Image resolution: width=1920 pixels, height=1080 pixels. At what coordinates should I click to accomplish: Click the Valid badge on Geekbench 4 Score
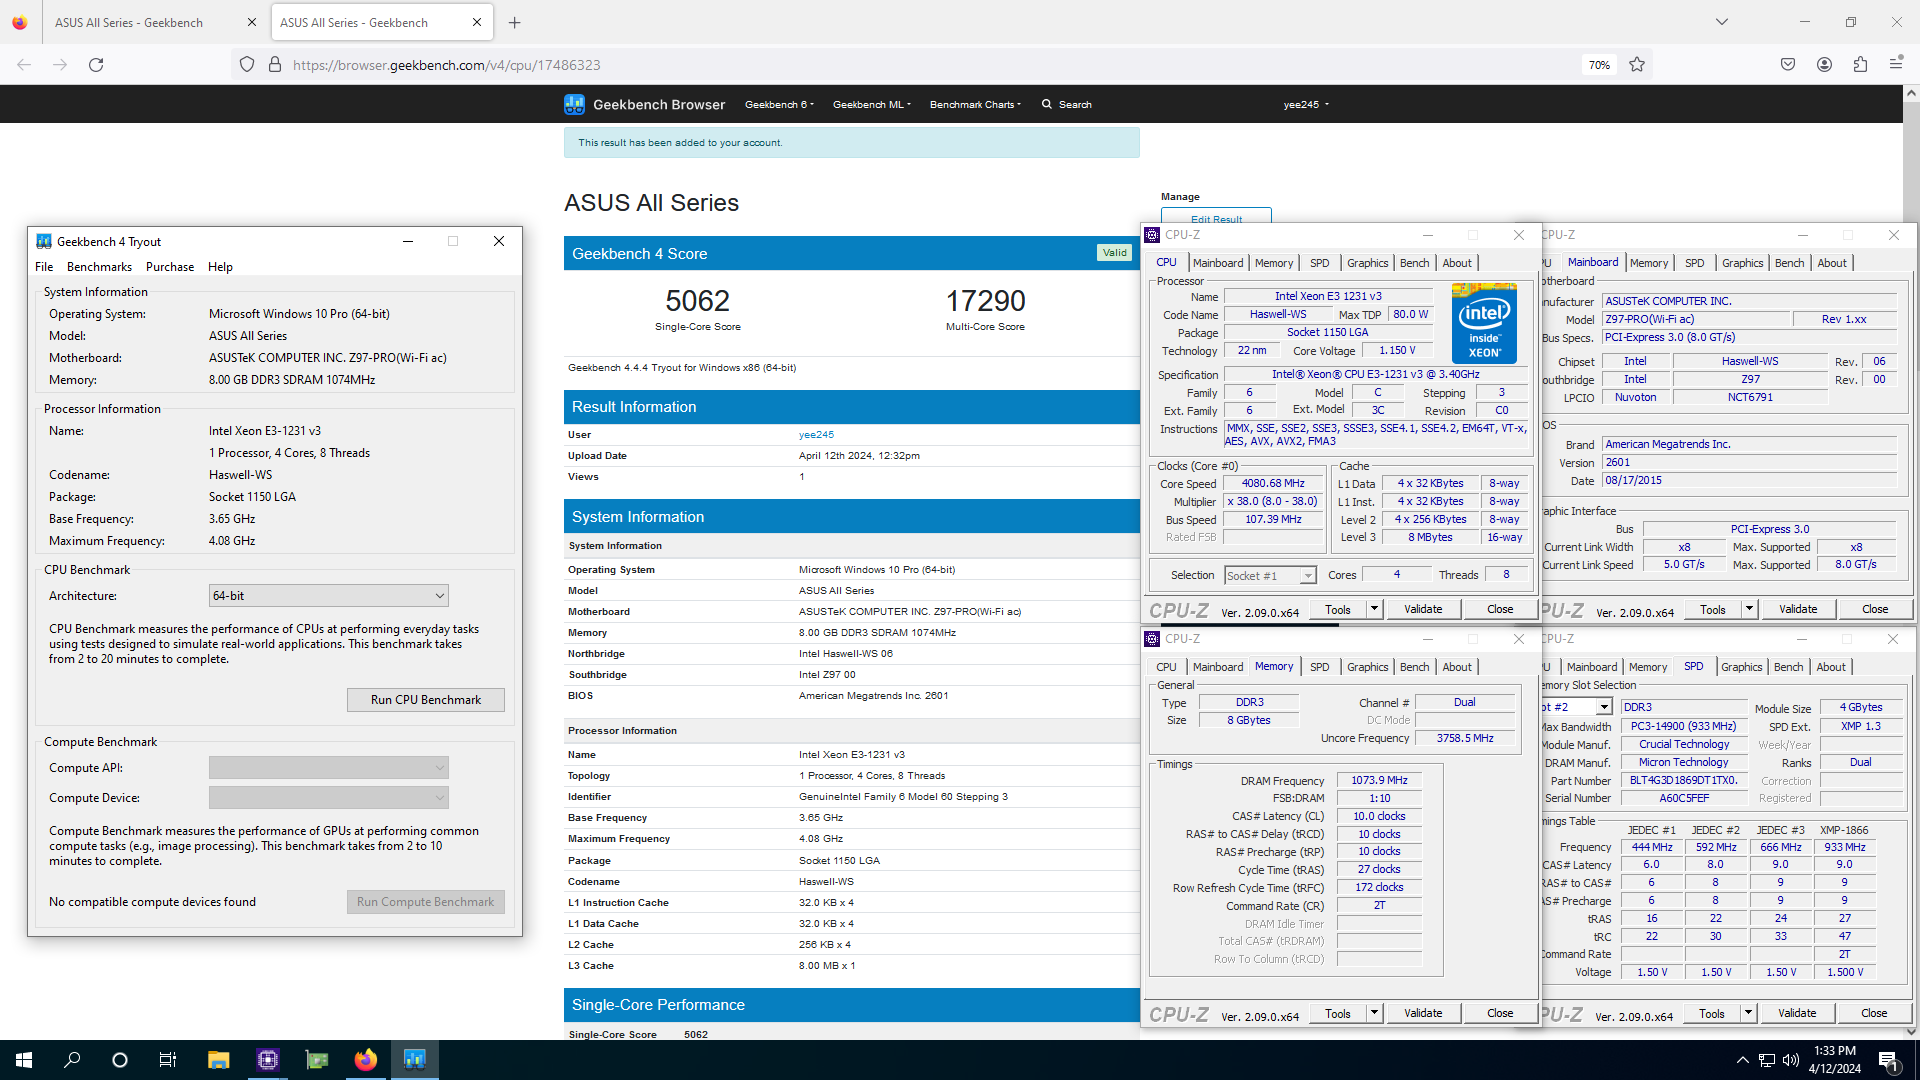(x=1114, y=253)
